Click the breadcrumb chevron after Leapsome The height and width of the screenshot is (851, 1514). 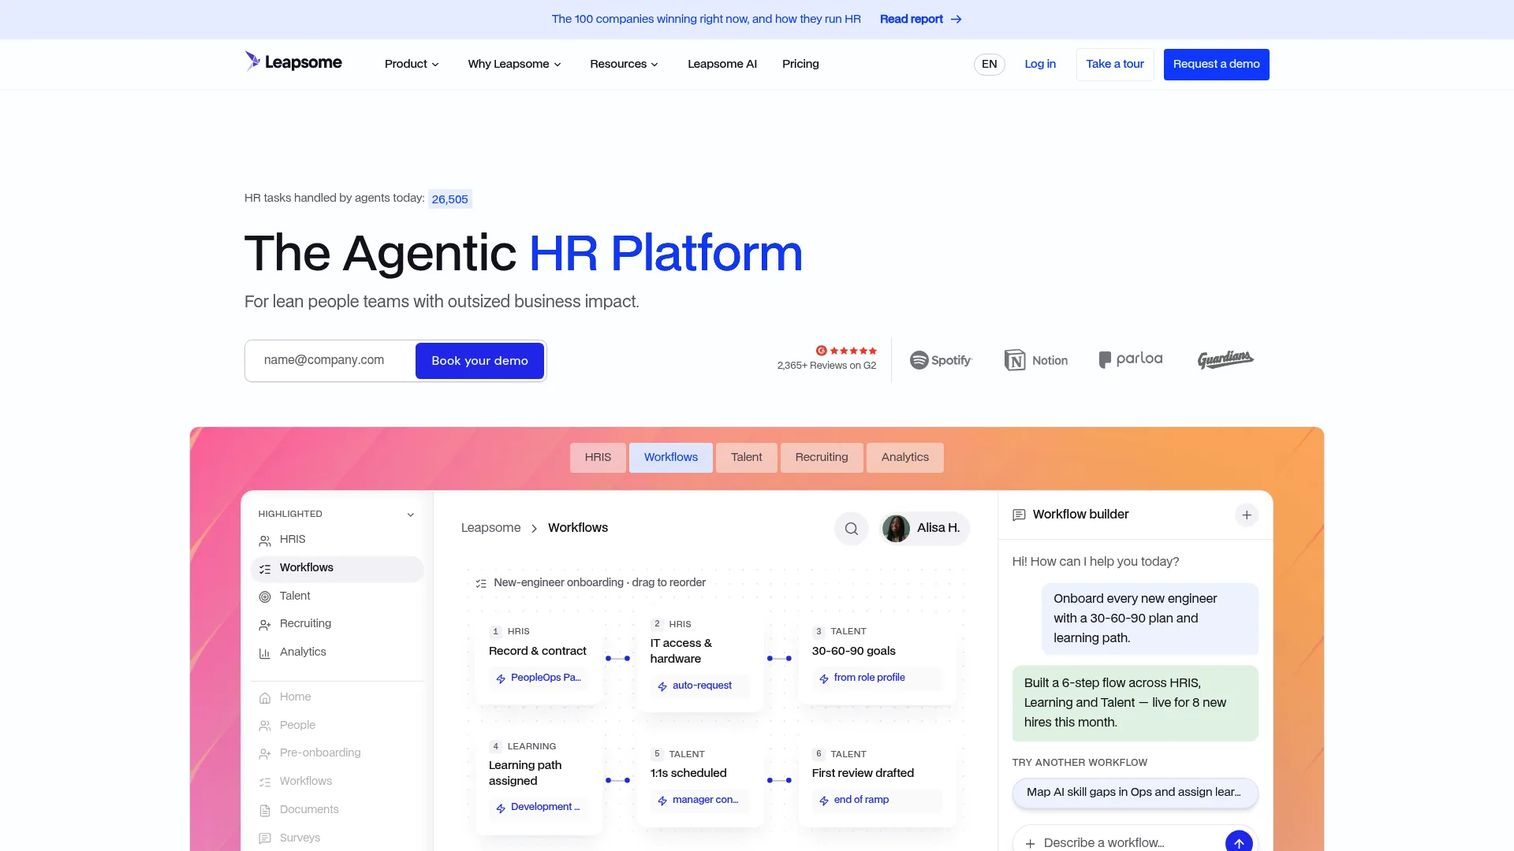(x=534, y=528)
